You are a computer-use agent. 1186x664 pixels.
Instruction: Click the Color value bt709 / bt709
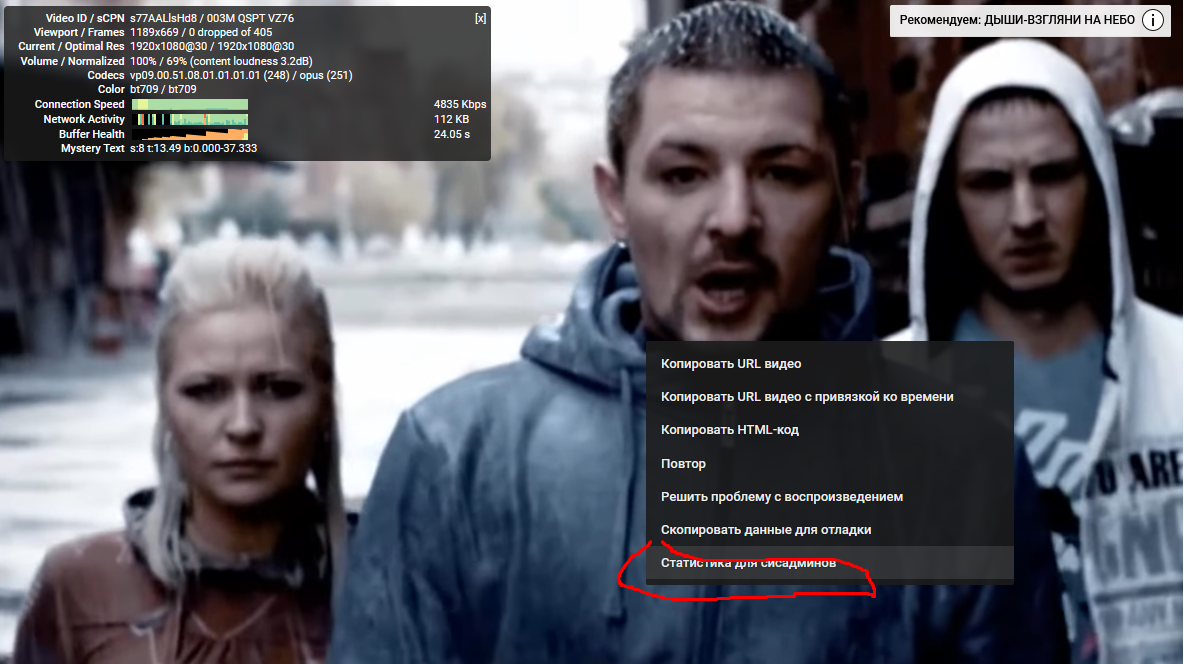click(x=163, y=89)
